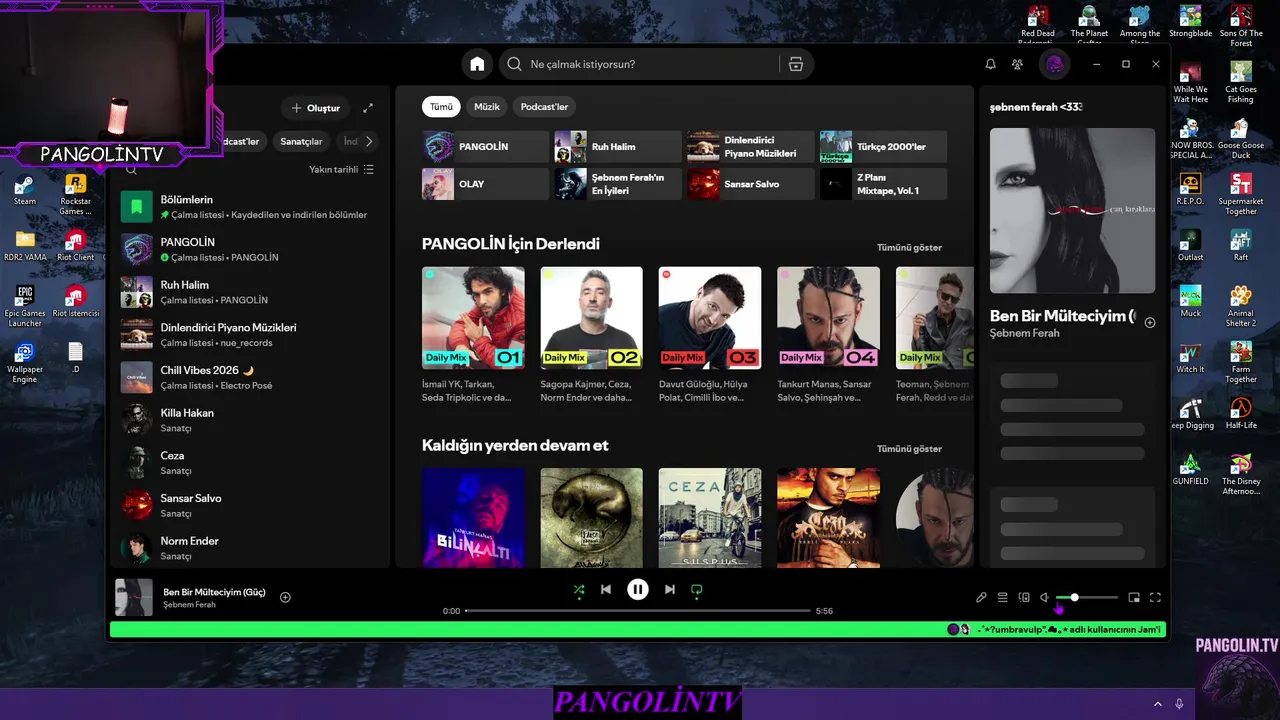The image size is (1280, 720).
Task: Open 'Ruh Halim' shortcut tile
Action: pos(618,146)
